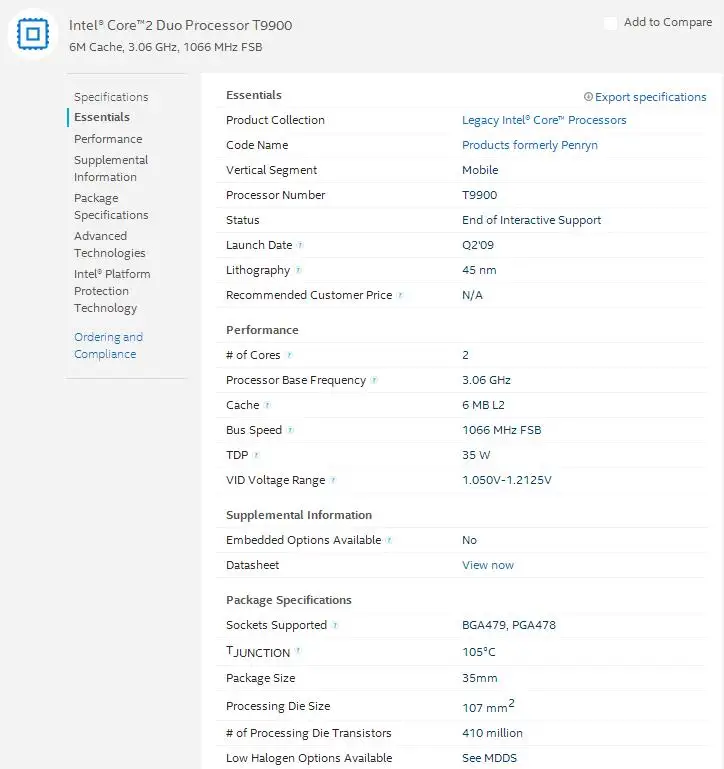The image size is (724, 769).
Task: Click the 'Product Collection' row label
Action: click(x=275, y=120)
